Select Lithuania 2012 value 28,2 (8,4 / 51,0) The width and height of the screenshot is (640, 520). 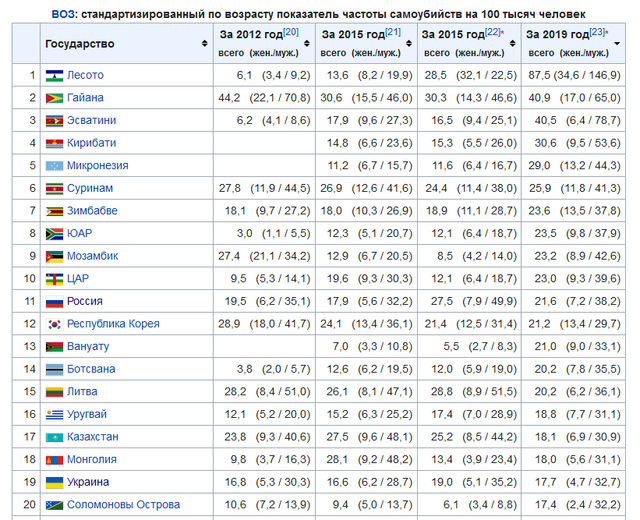267,392
